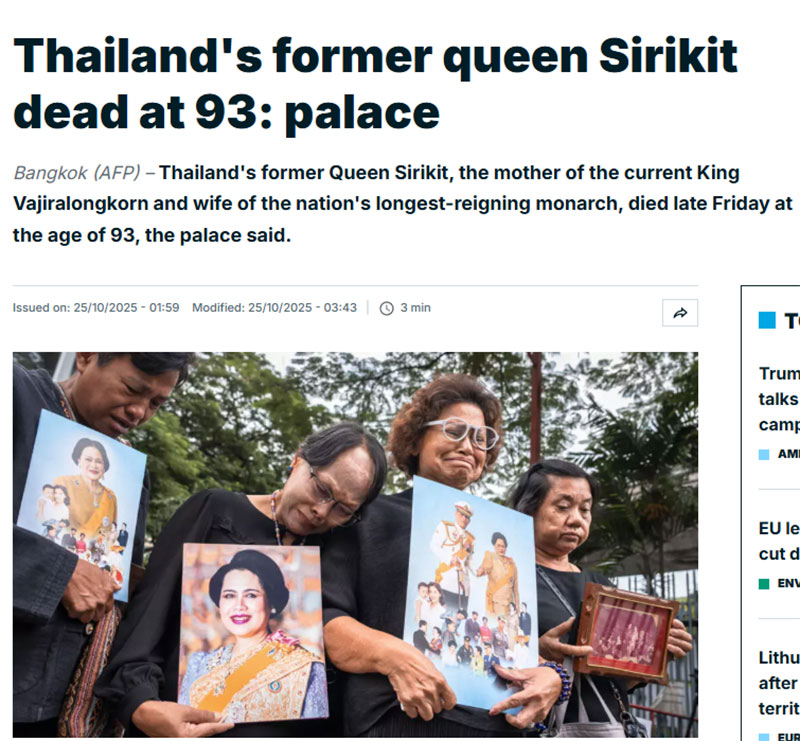Click the light-blue square beside the AM tag
Image resolution: width=800 pixels, height=741 pixels.
(x=764, y=454)
